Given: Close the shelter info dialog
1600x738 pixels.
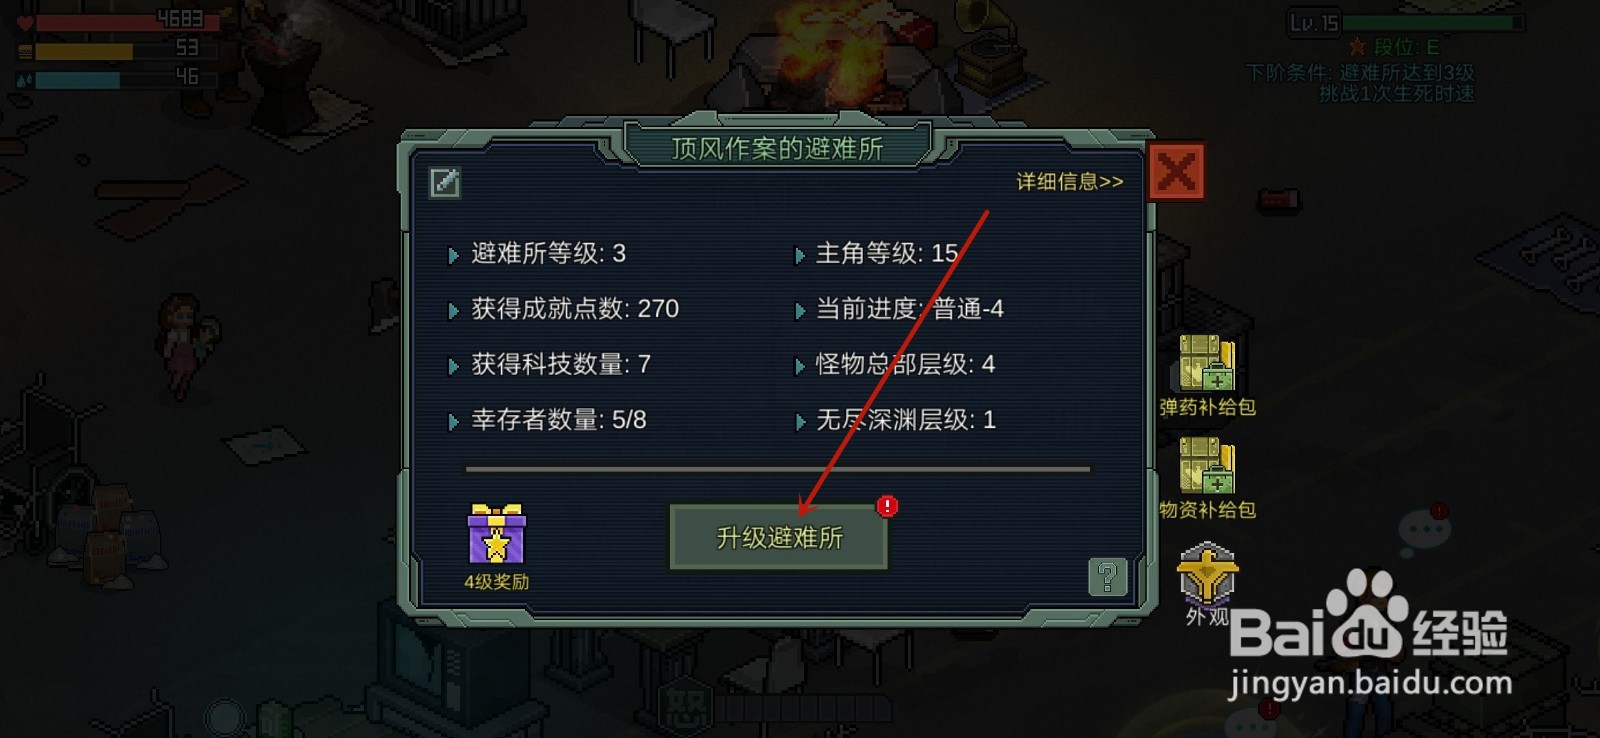Looking at the screenshot, I should [1176, 173].
